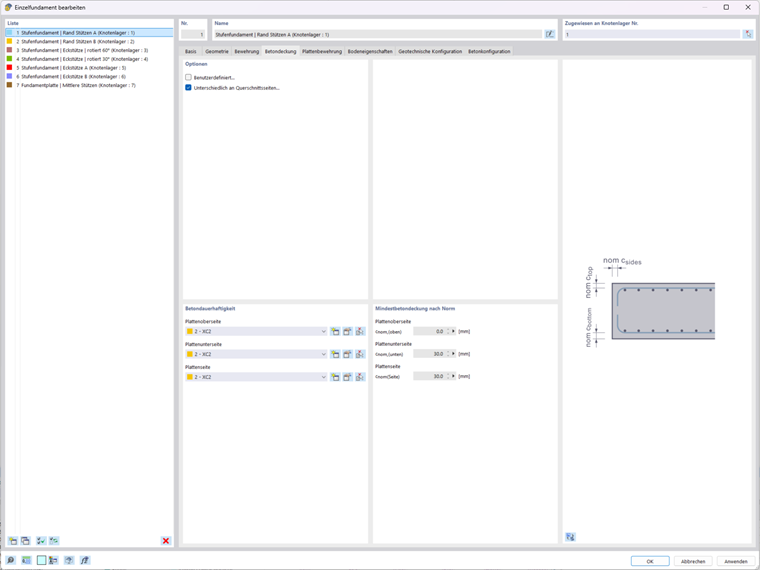Switch to the Geometrie tab

tap(217, 51)
